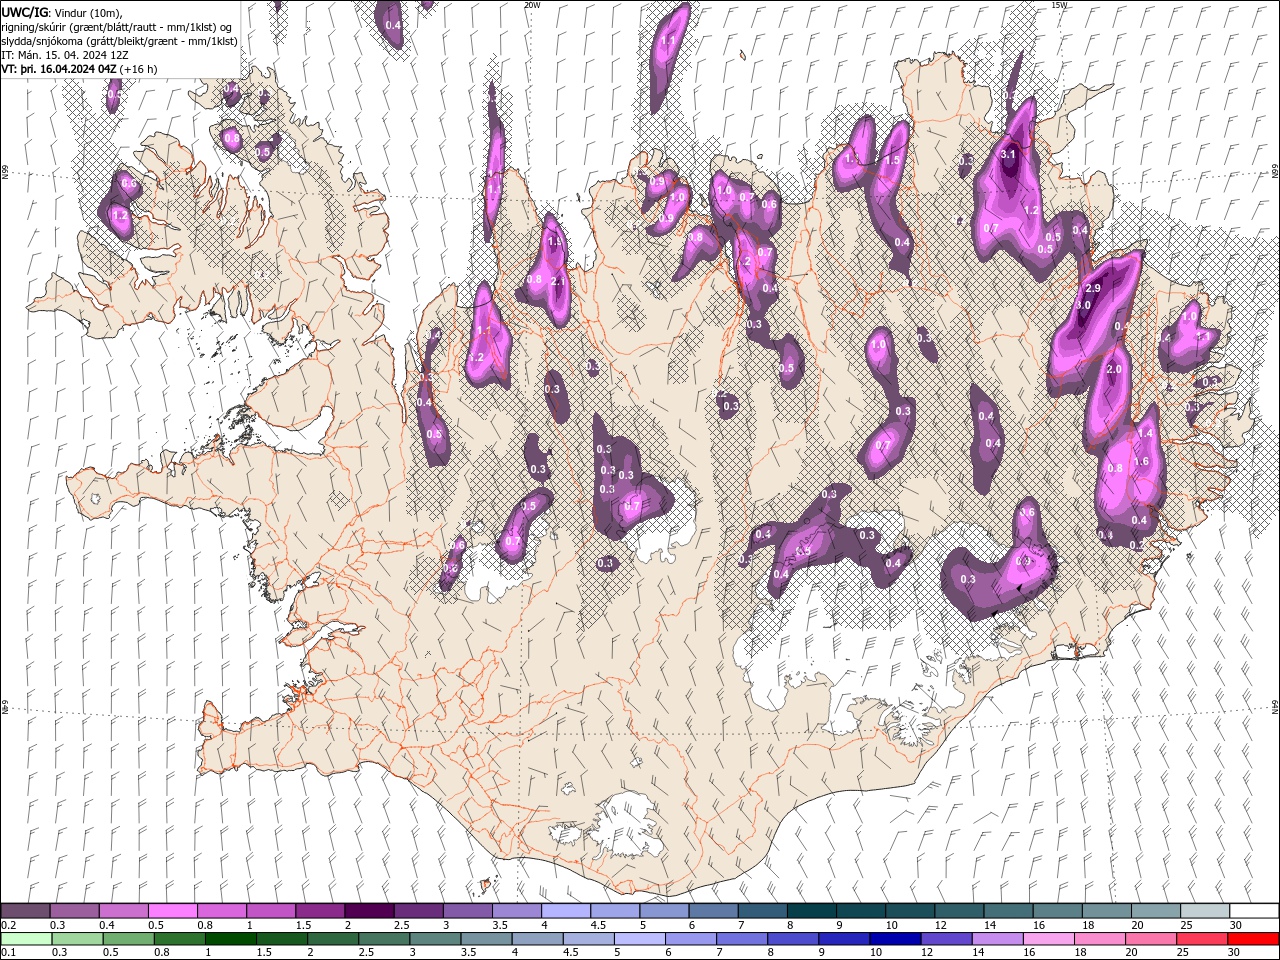1280x960 pixels.
Task: Click the 'slydda/snjókoma' legend description line
Action: [x=120, y=41]
